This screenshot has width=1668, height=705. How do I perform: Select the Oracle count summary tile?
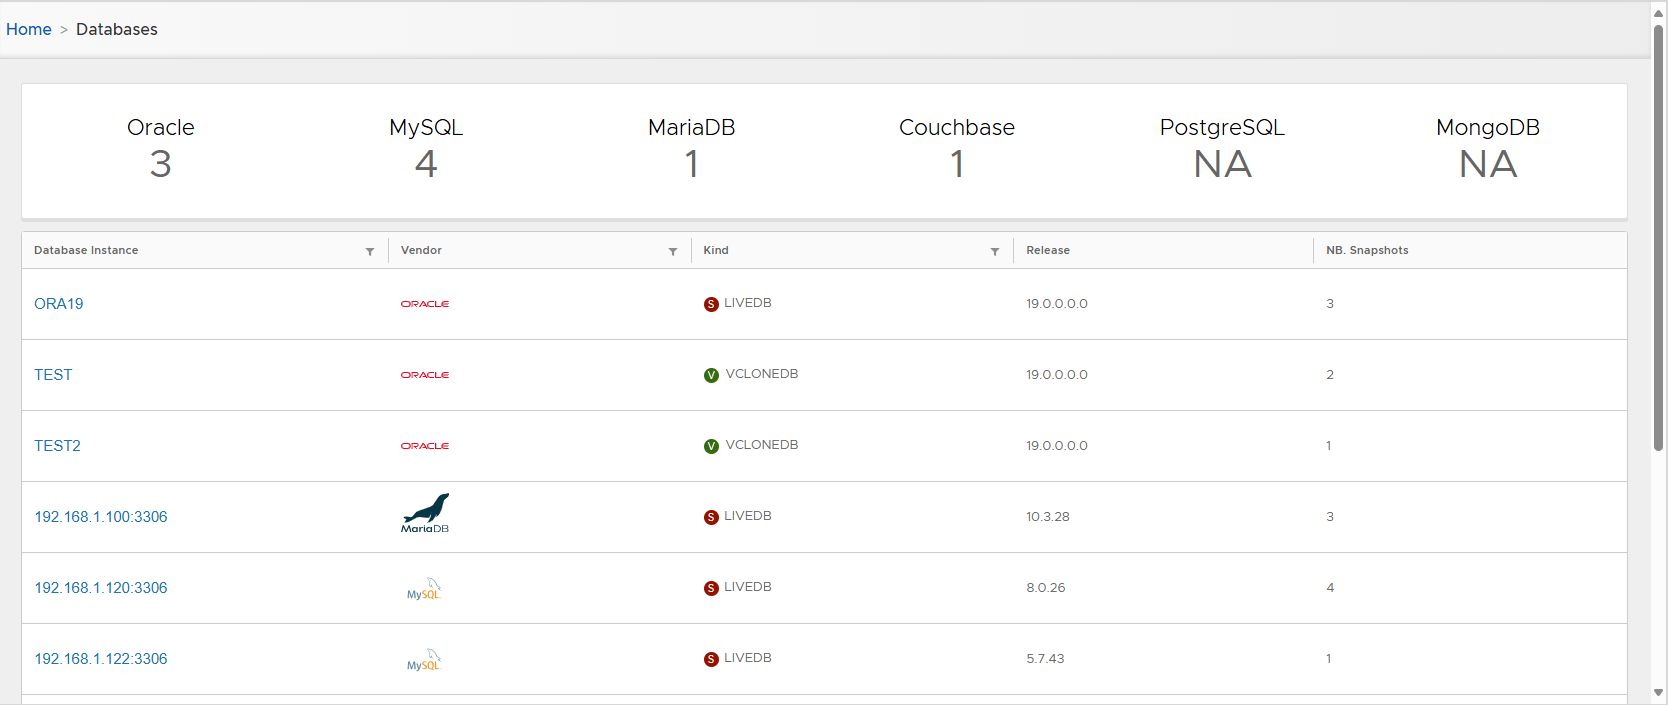tap(161, 150)
